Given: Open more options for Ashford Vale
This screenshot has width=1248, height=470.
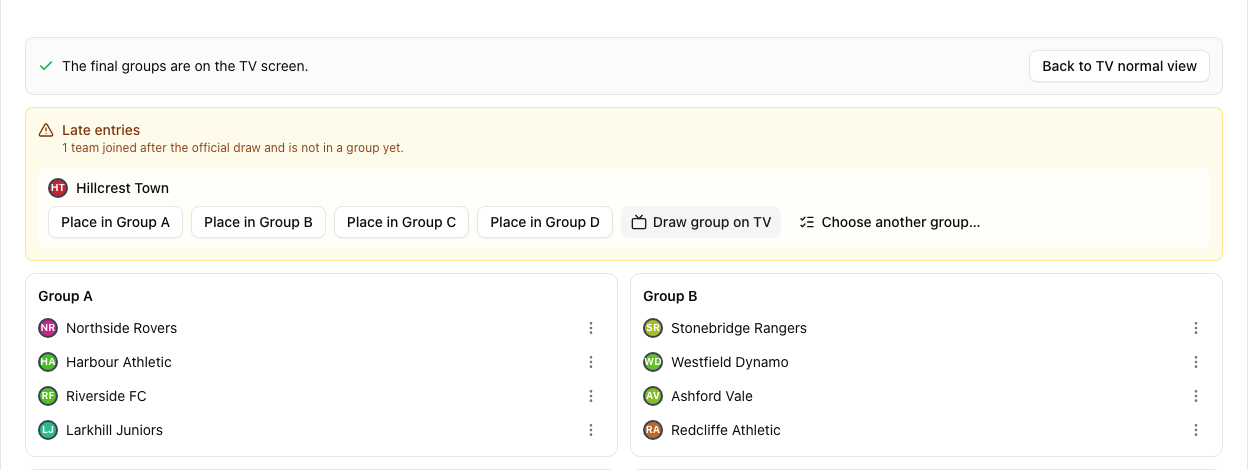Looking at the screenshot, I should [1196, 396].
